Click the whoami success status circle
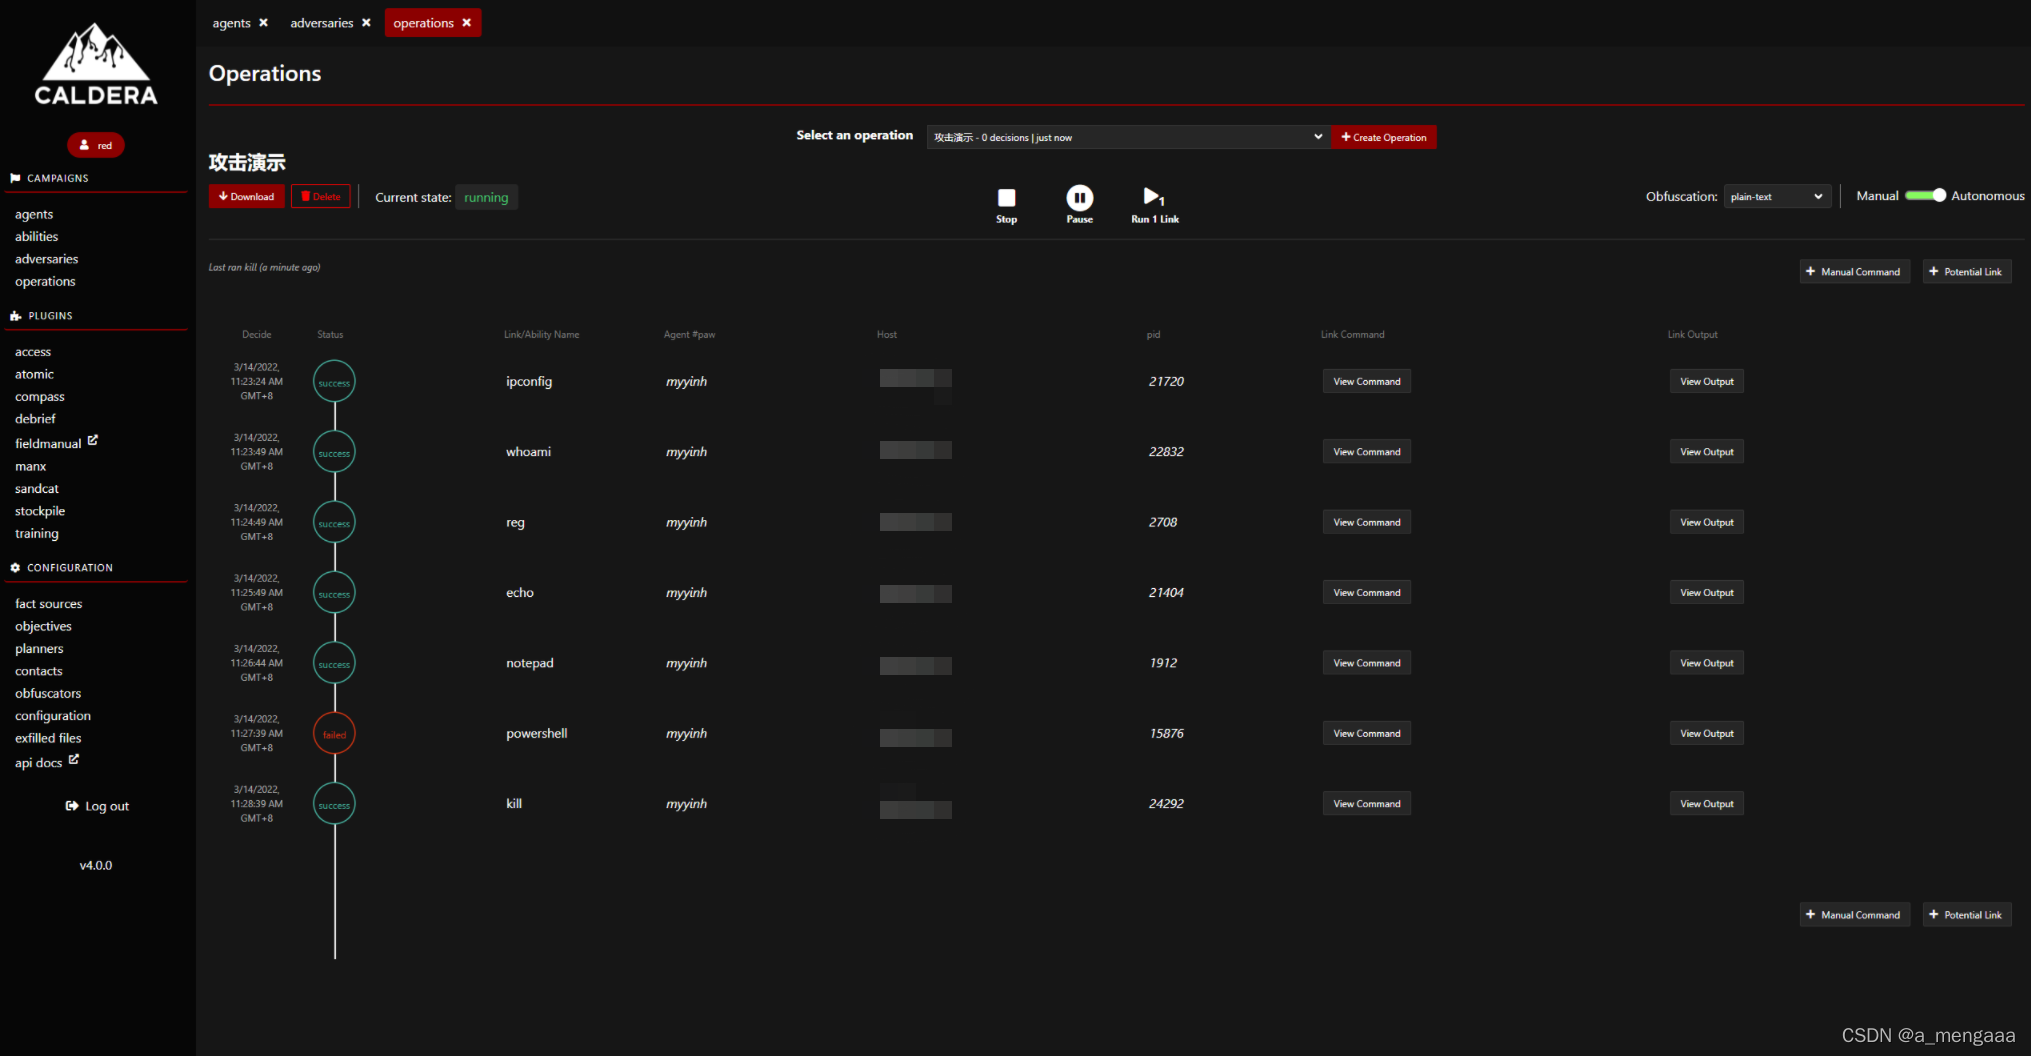Viewport: 2031px width, 1056px height. (x=334, y=452)
